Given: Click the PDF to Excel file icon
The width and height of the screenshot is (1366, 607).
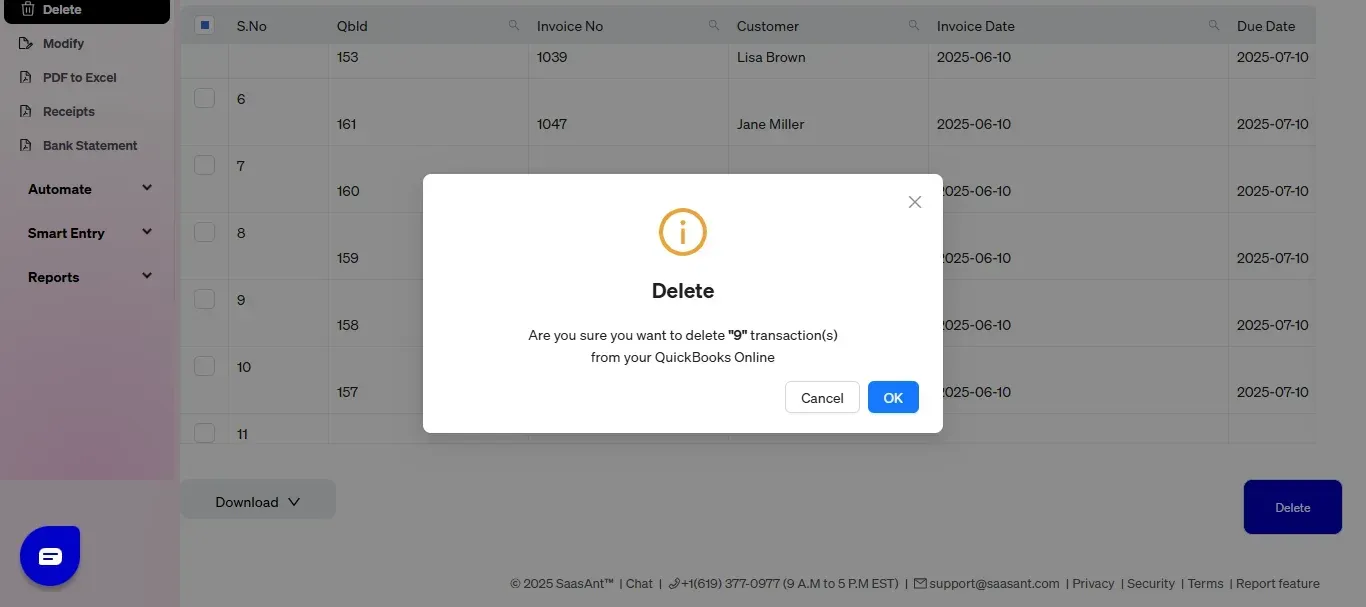Looking at the screenshot, I should click(27, 78).
